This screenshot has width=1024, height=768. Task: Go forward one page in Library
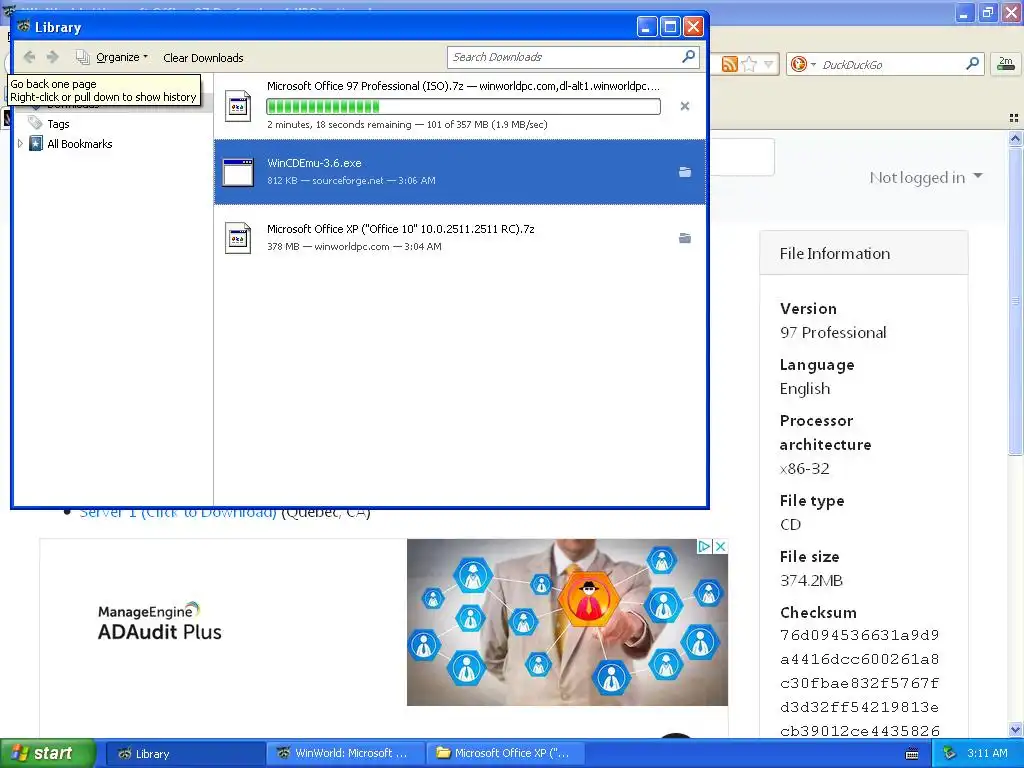pos(53,57)
